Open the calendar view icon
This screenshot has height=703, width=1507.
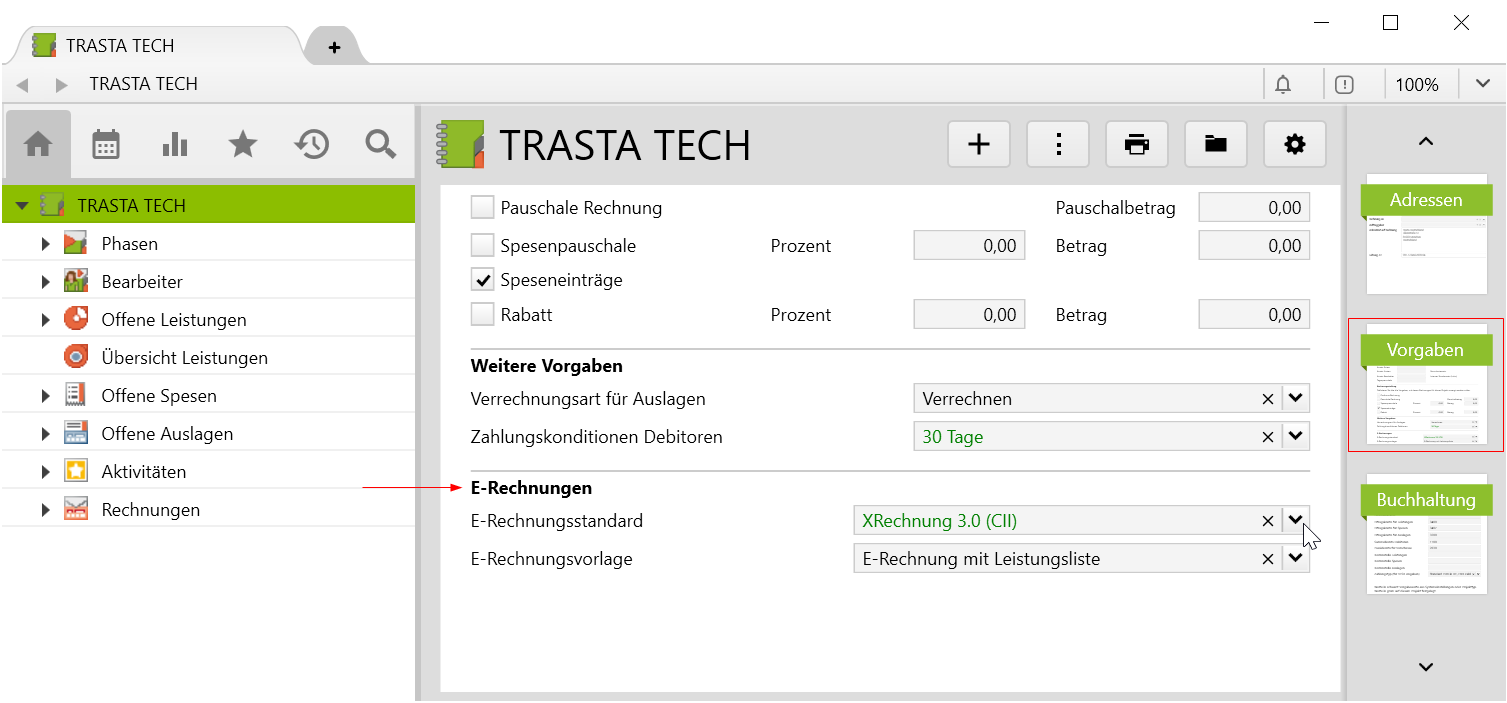click(106, 145)
